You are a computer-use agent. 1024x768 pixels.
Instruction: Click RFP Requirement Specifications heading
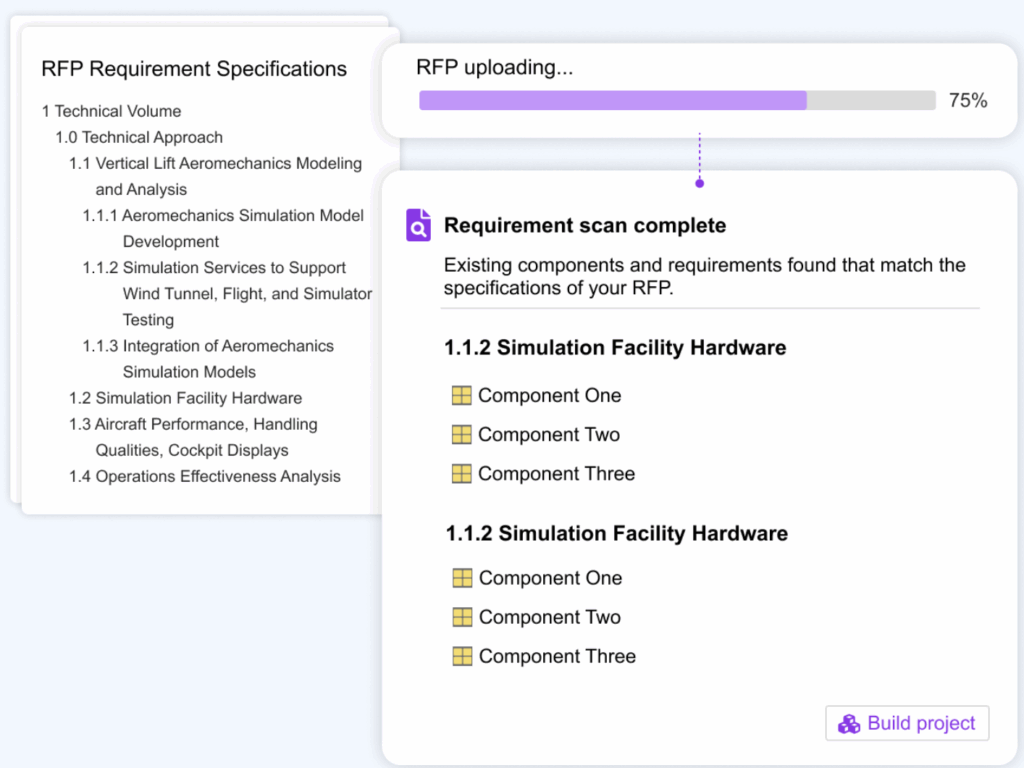click(x=194, y=69)
